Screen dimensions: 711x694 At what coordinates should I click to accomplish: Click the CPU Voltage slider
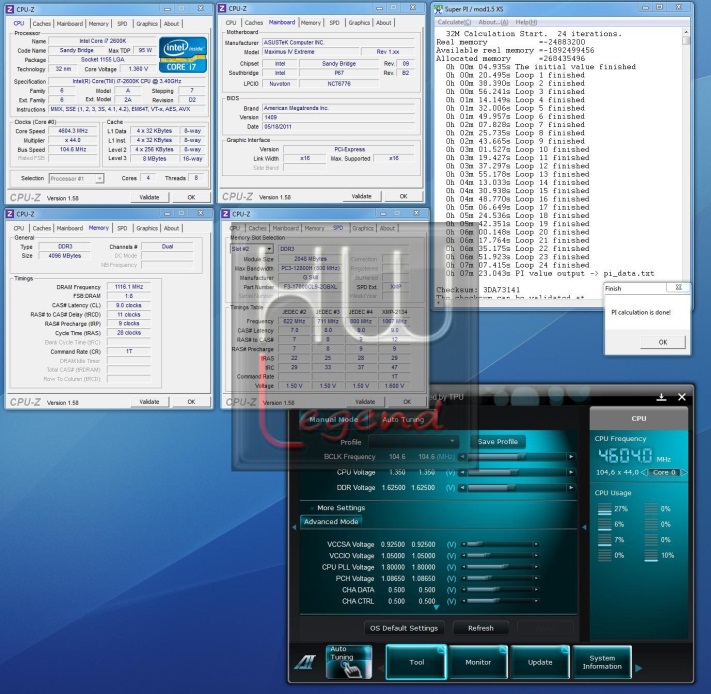pos(516,472)
